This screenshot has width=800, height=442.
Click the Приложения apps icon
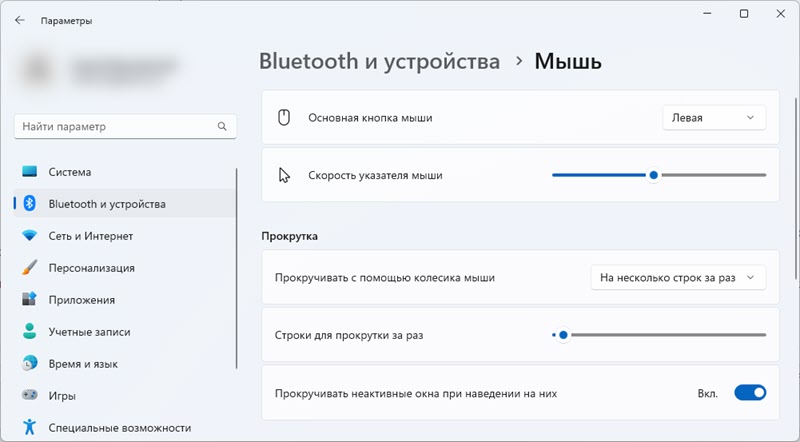29,300
